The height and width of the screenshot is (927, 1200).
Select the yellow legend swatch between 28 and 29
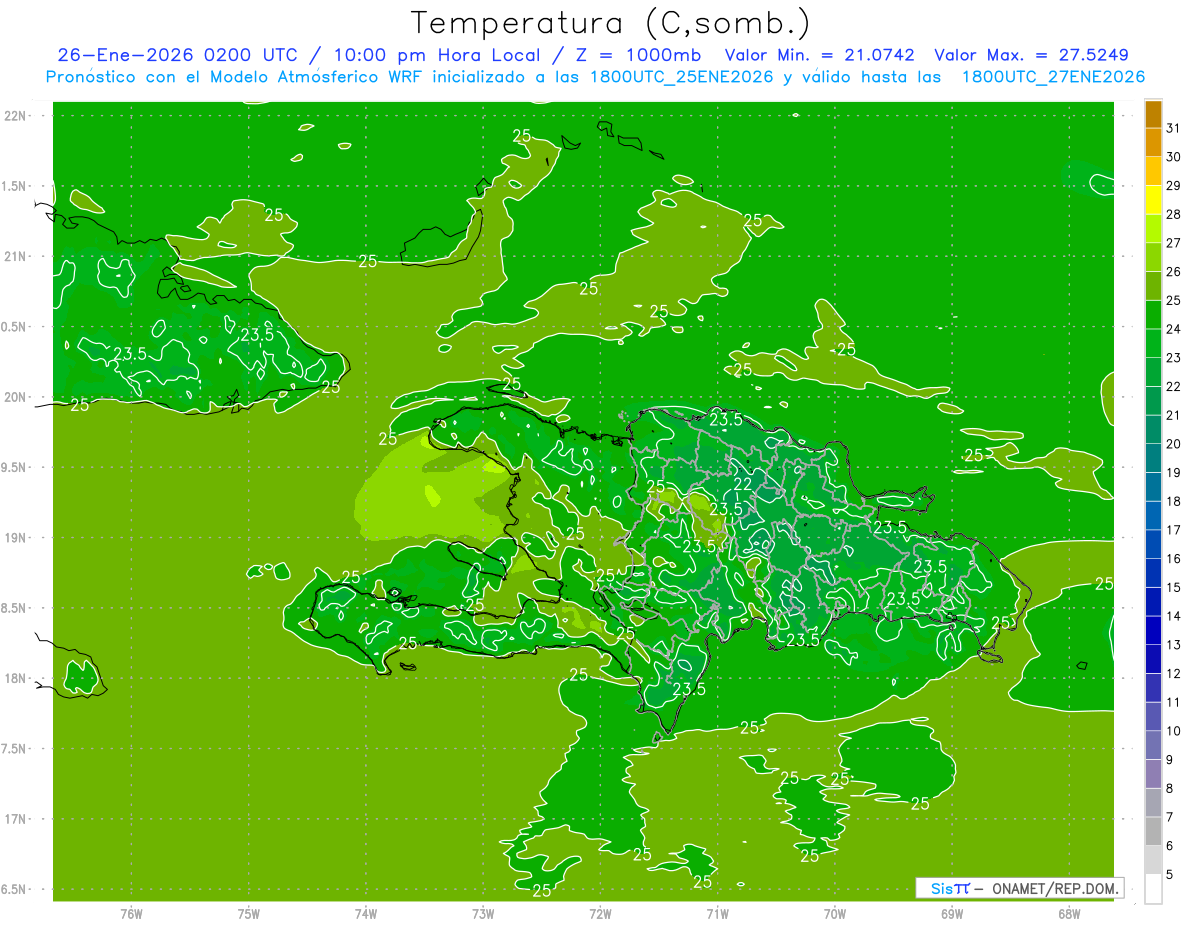click(1153, 200)
